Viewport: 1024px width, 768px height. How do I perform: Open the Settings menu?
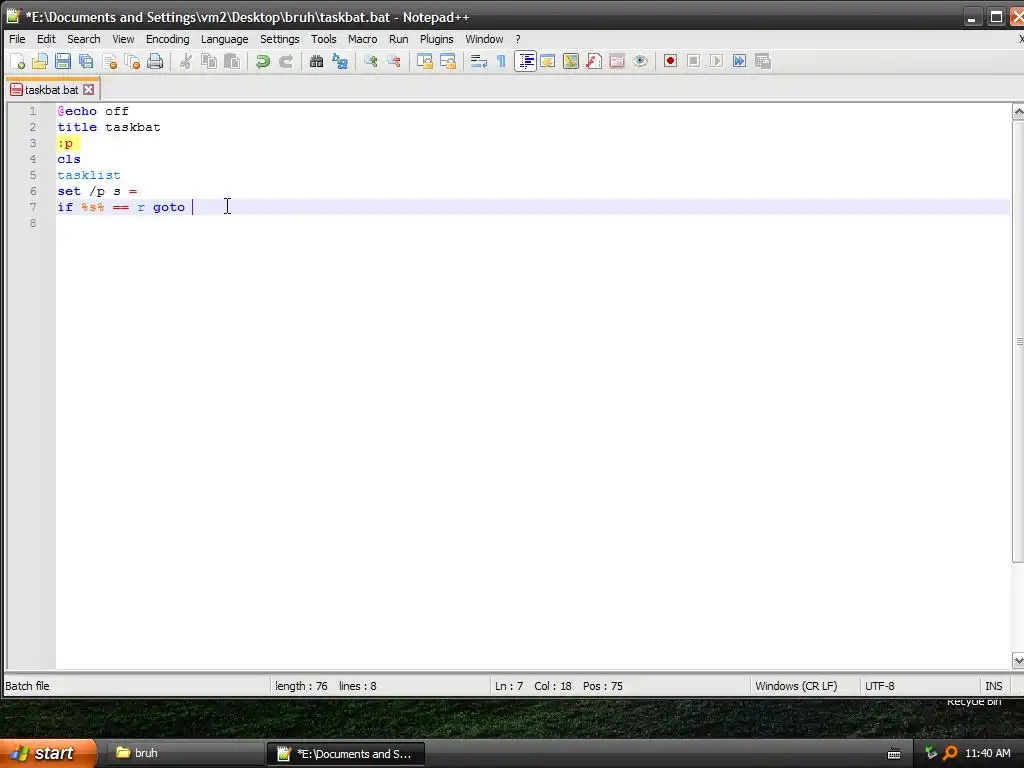click(x=280, y=39)
